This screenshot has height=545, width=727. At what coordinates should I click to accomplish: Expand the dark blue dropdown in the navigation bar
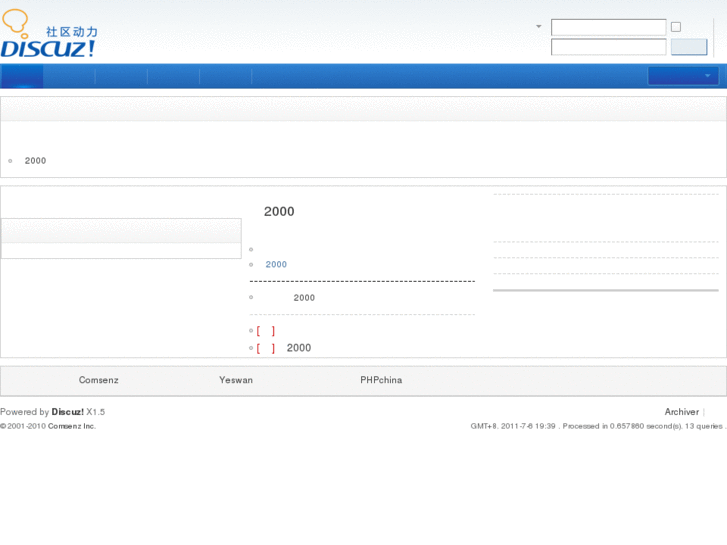click(x=683, y=76)
